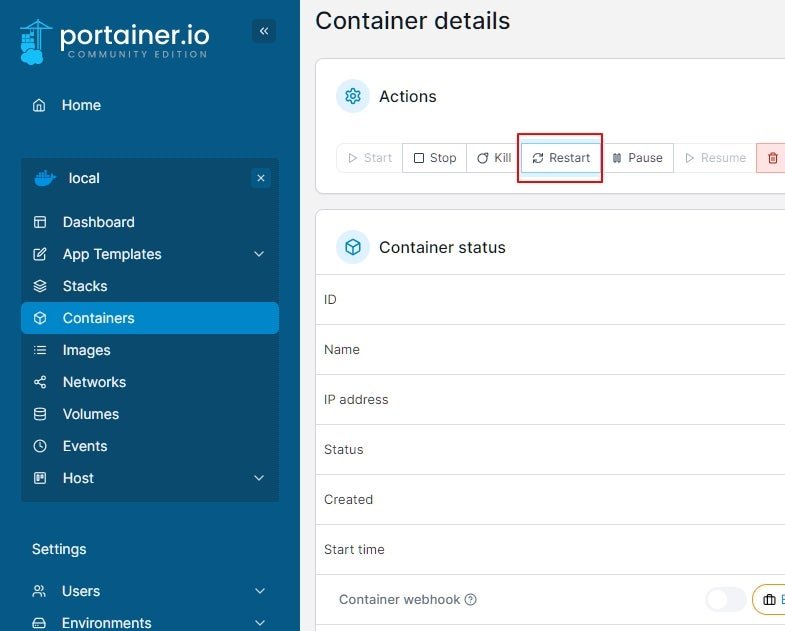
Task: Click the Docker whale local environment icon
Action: (45, 178)
